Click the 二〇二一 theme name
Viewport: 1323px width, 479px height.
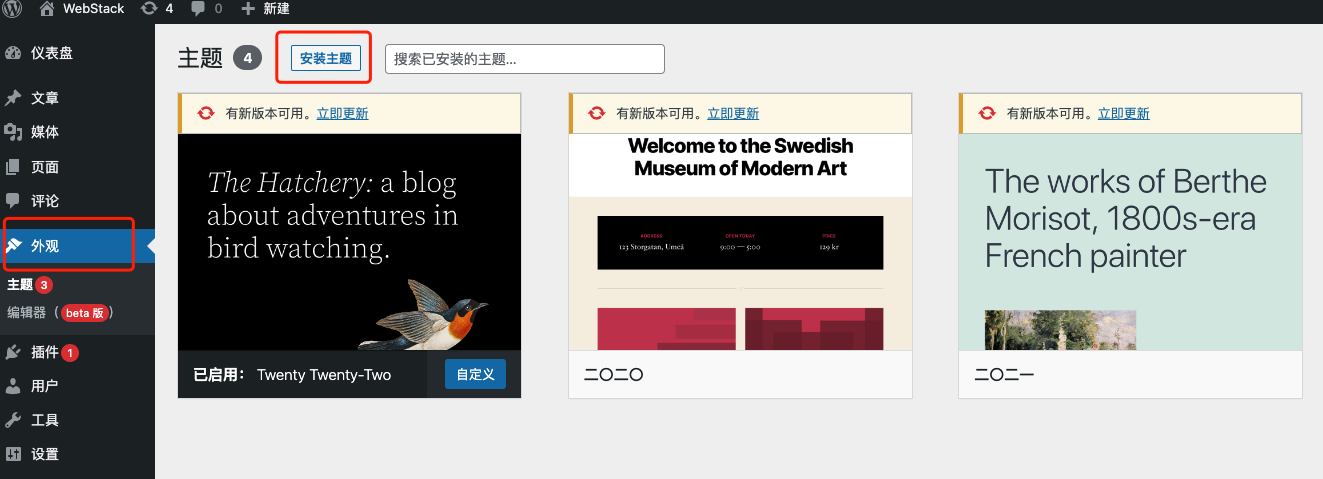point(1004,375)
